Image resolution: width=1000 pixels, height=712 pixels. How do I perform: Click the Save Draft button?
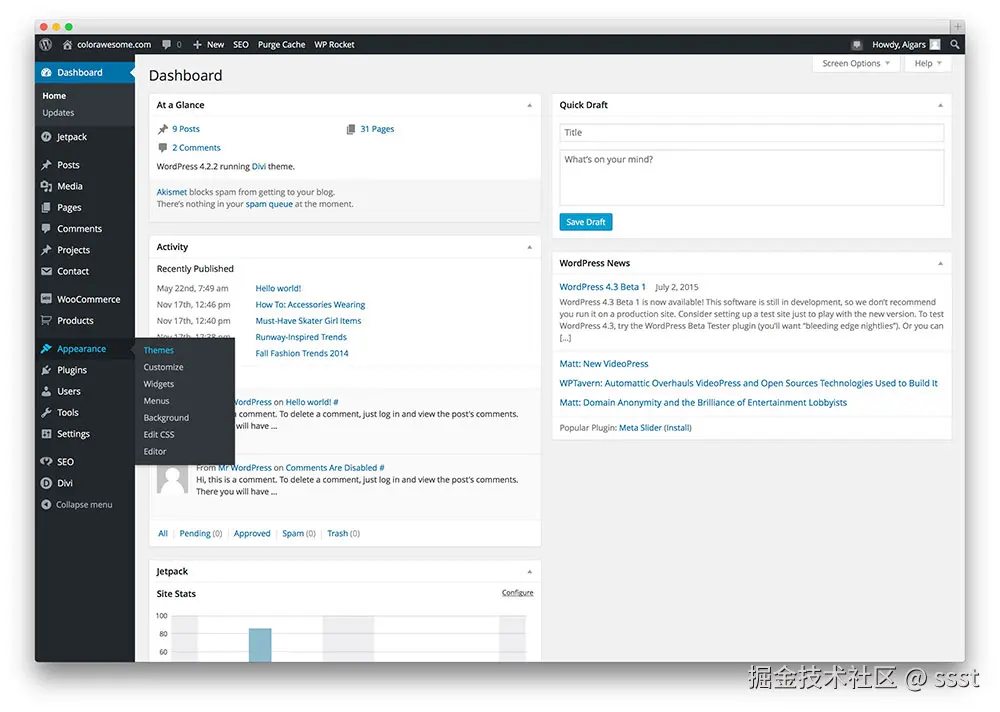coord(585,222)
